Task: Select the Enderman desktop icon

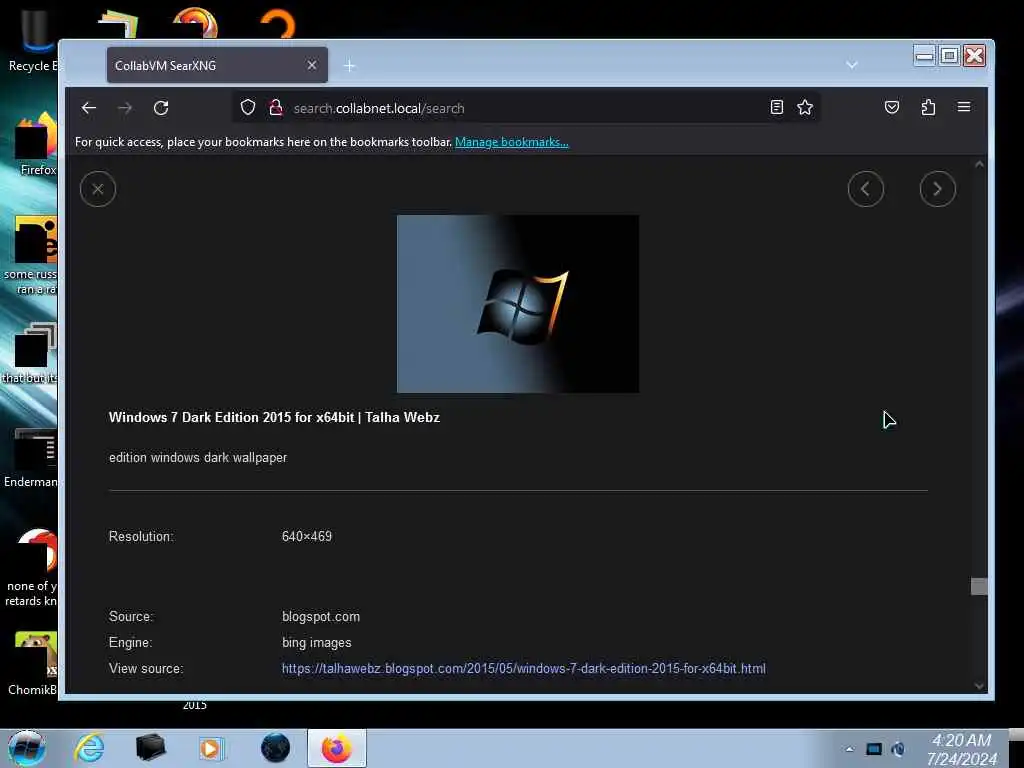Action: tap(31, 457)
